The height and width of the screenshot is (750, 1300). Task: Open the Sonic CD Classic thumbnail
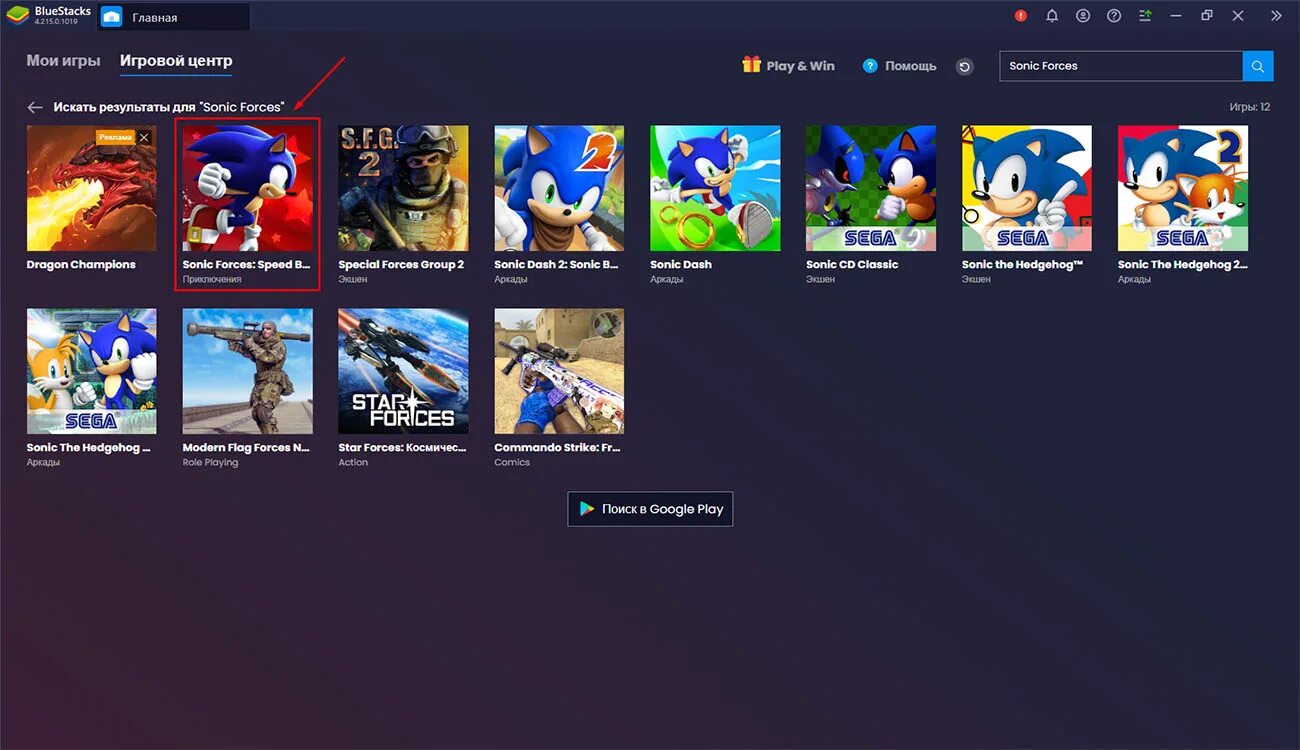coord(871,188)
